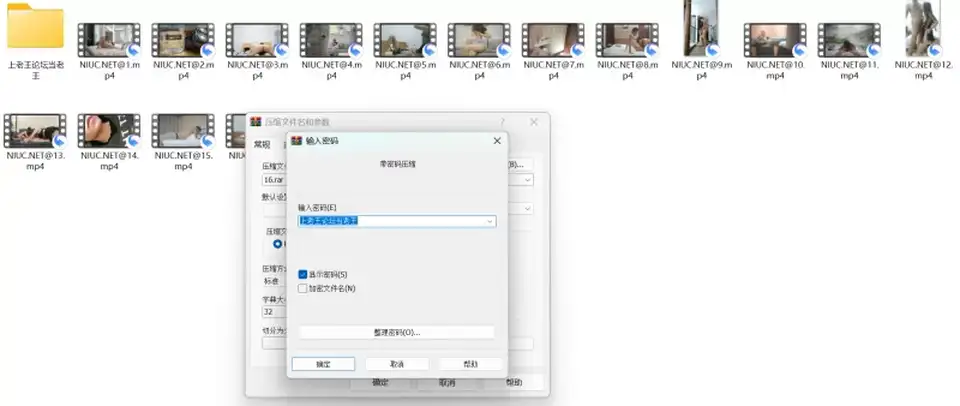The width and height of the screenshot is (960, 406).
Task: Open the password history dropdown arrow
Action: 490,222
